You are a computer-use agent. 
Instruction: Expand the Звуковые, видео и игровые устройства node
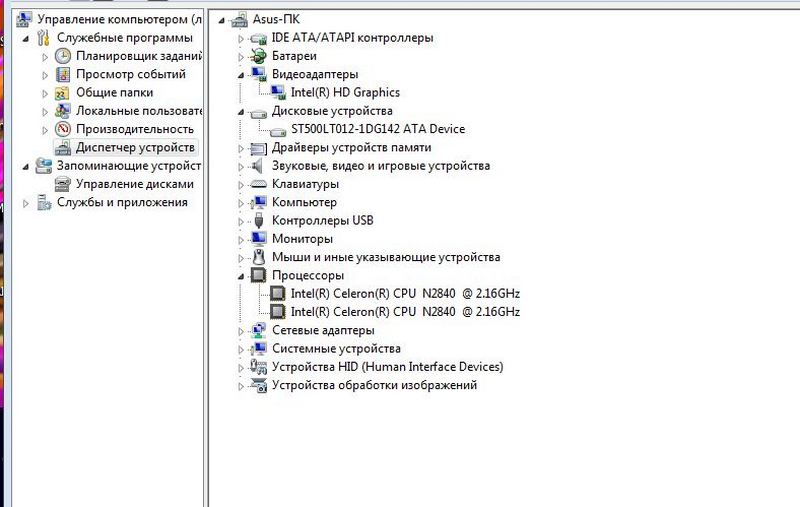pos(241,166)
